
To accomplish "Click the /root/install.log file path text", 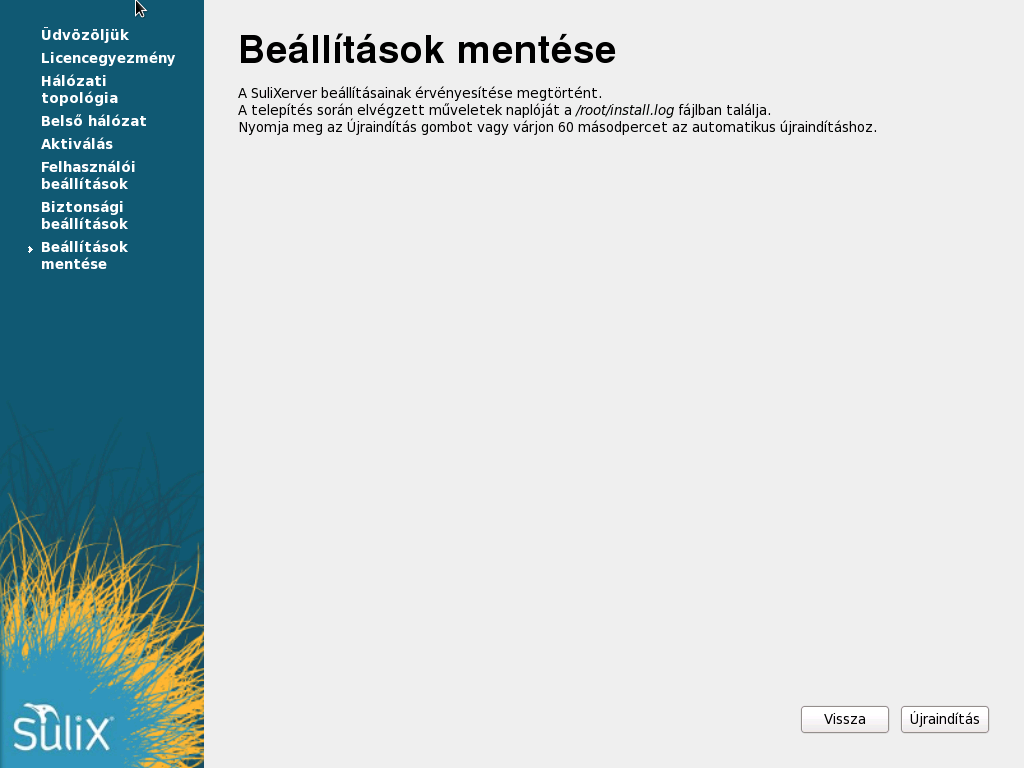I will pos(624,110).
